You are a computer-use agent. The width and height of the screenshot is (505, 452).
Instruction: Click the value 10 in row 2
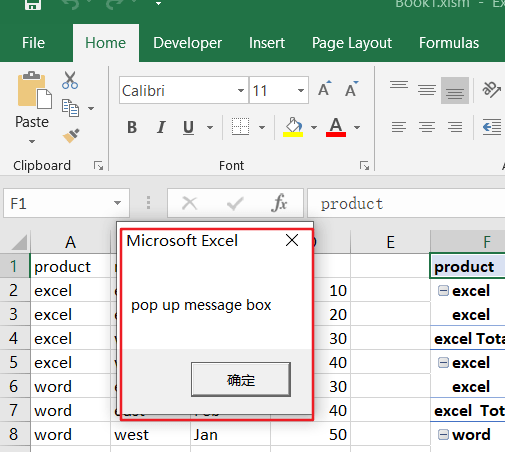tap(338, 291)
